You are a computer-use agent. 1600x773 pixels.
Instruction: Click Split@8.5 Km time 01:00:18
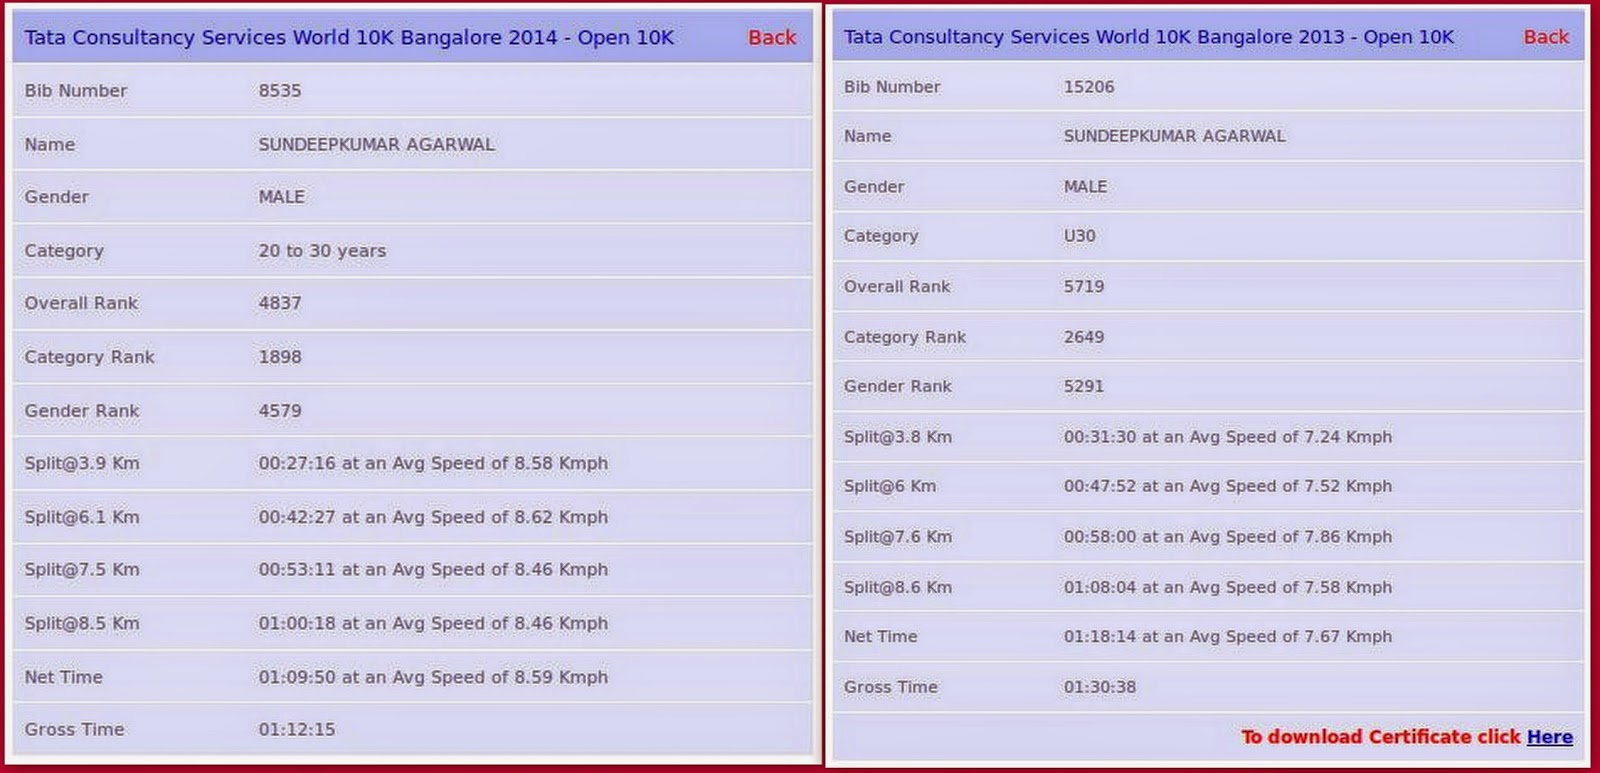click(297, 623)
